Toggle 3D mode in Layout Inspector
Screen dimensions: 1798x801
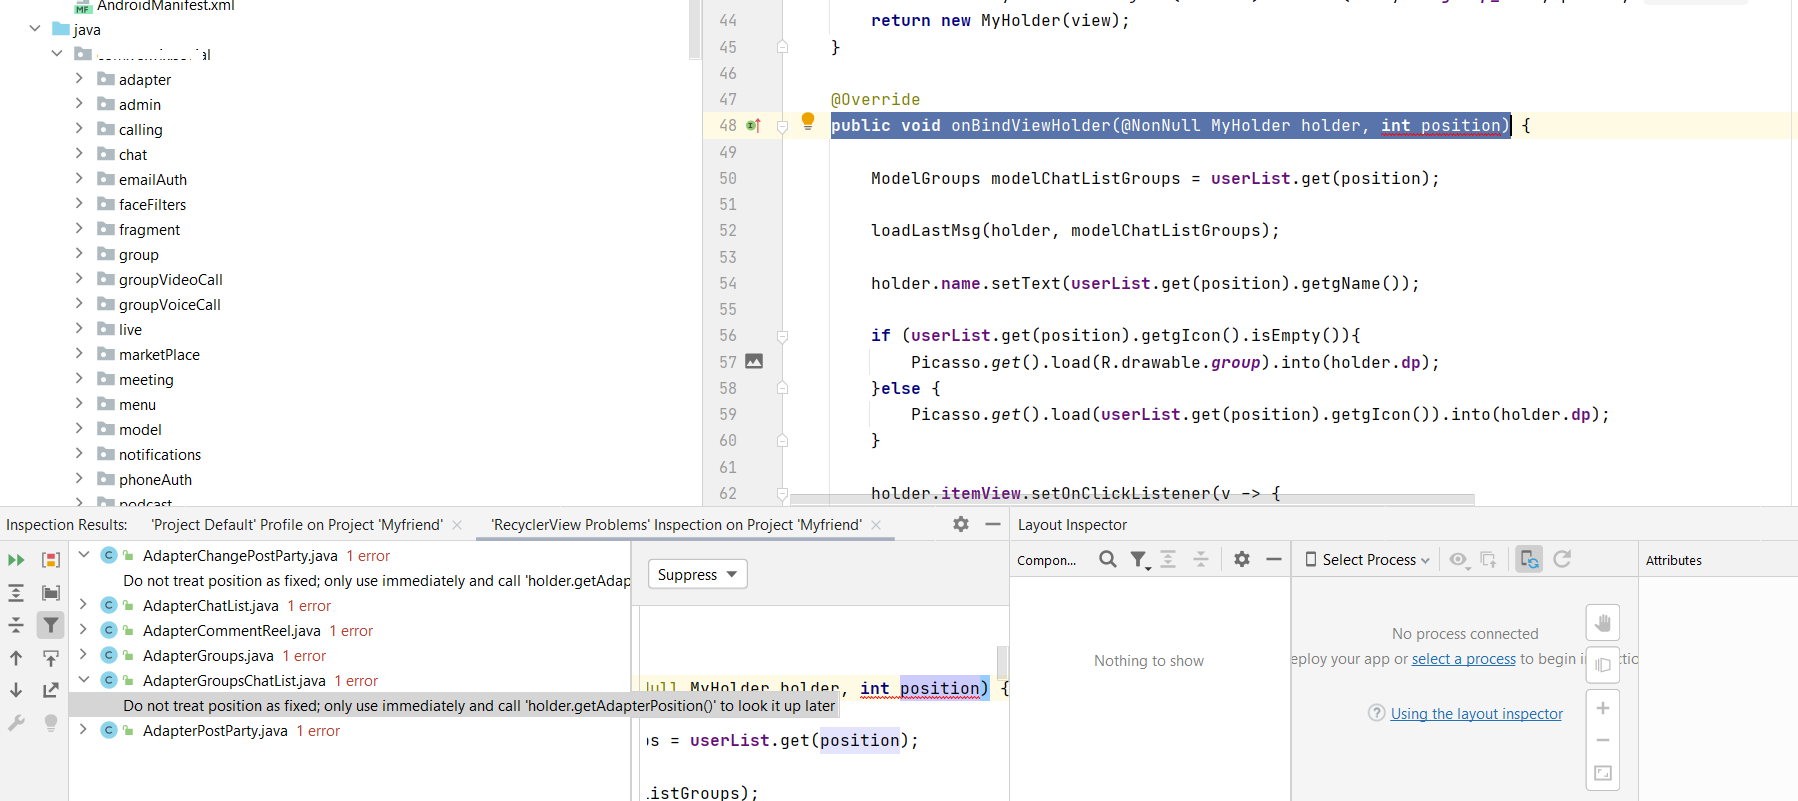(x=1603, y=665)
